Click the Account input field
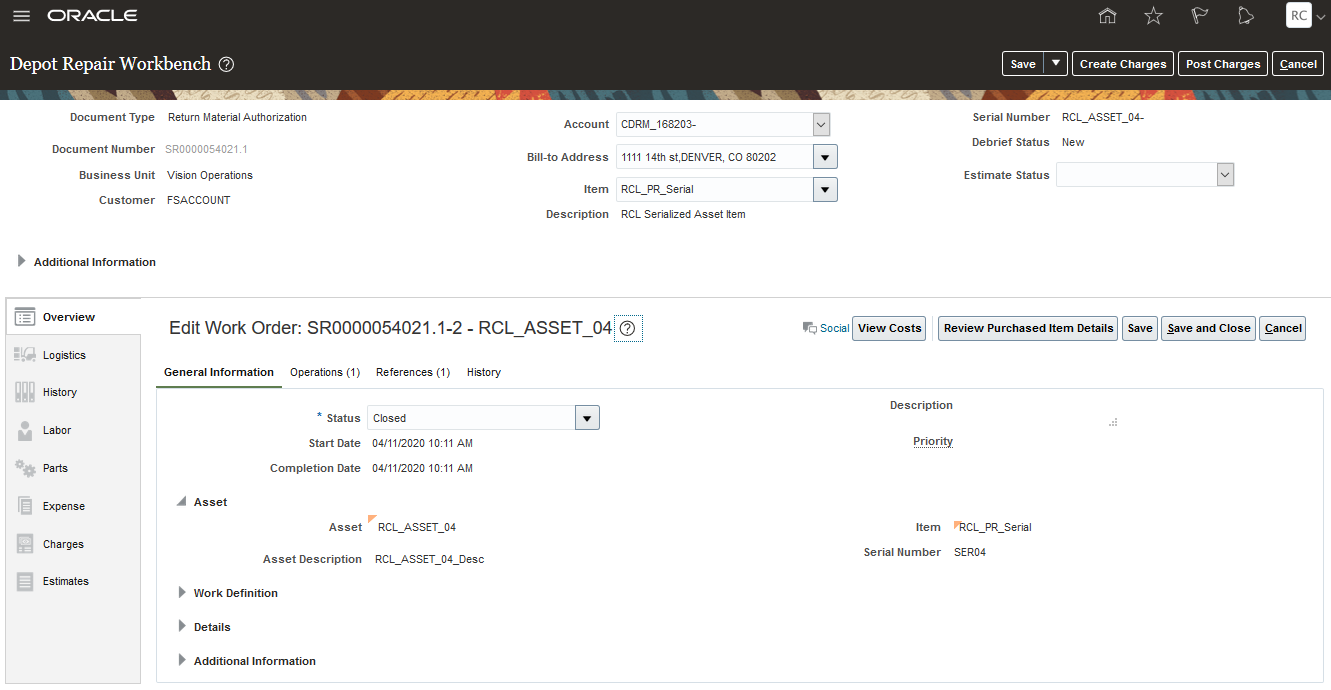Viewport: 1331px width, 690px height. [x=714, y=124]
